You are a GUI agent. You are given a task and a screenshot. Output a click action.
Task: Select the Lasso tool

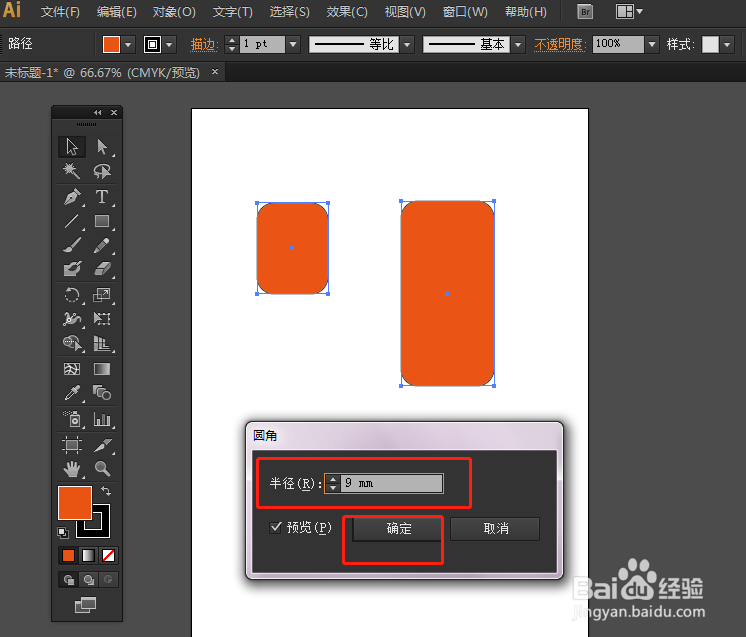click(x=102, y=171)
